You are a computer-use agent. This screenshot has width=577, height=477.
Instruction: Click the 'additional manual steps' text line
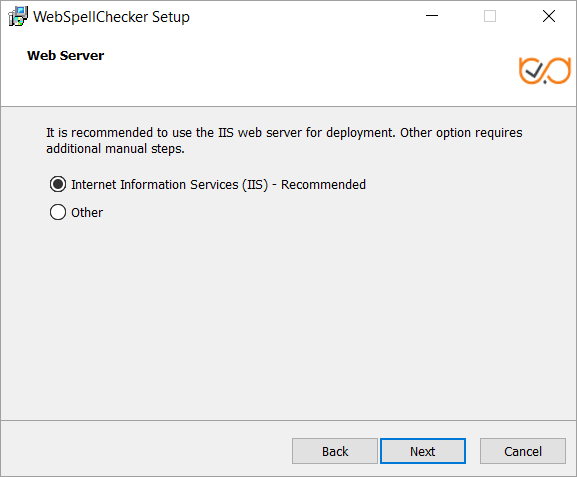[x=115, y=149]
